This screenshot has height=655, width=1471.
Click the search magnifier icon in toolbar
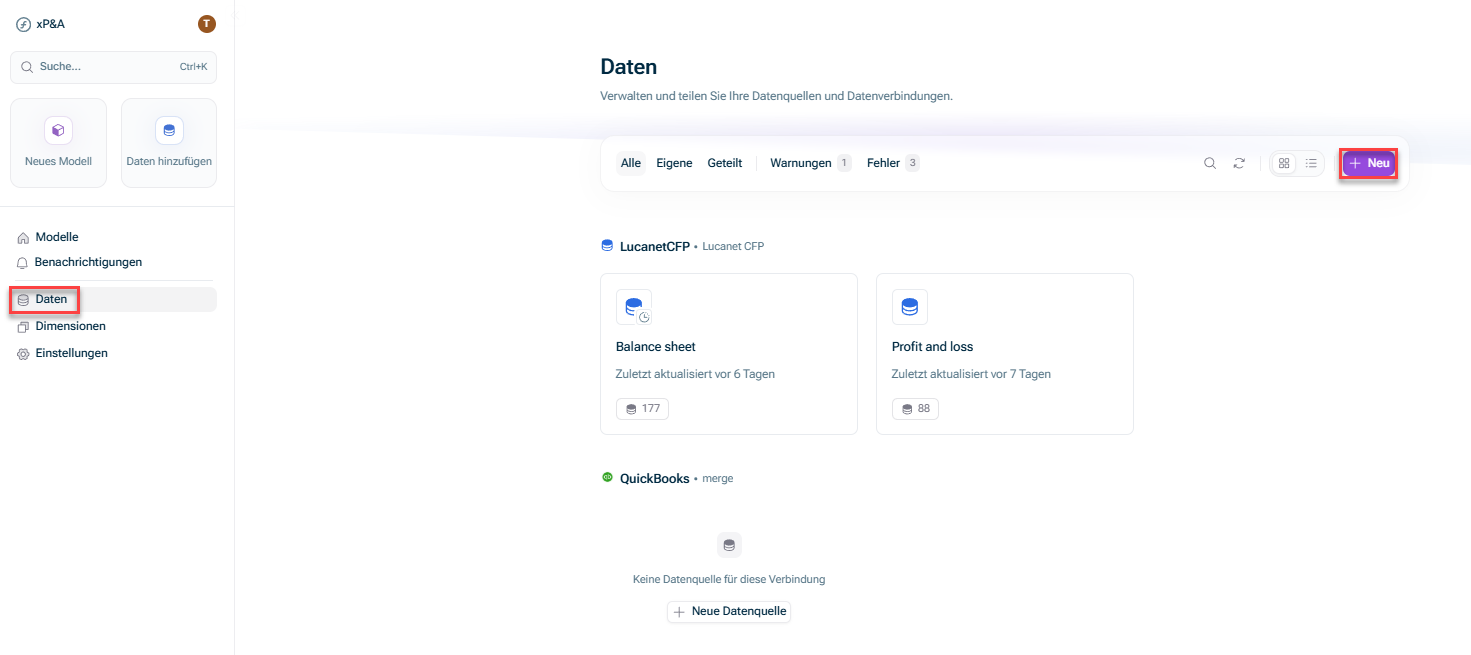click(1210, 163)
